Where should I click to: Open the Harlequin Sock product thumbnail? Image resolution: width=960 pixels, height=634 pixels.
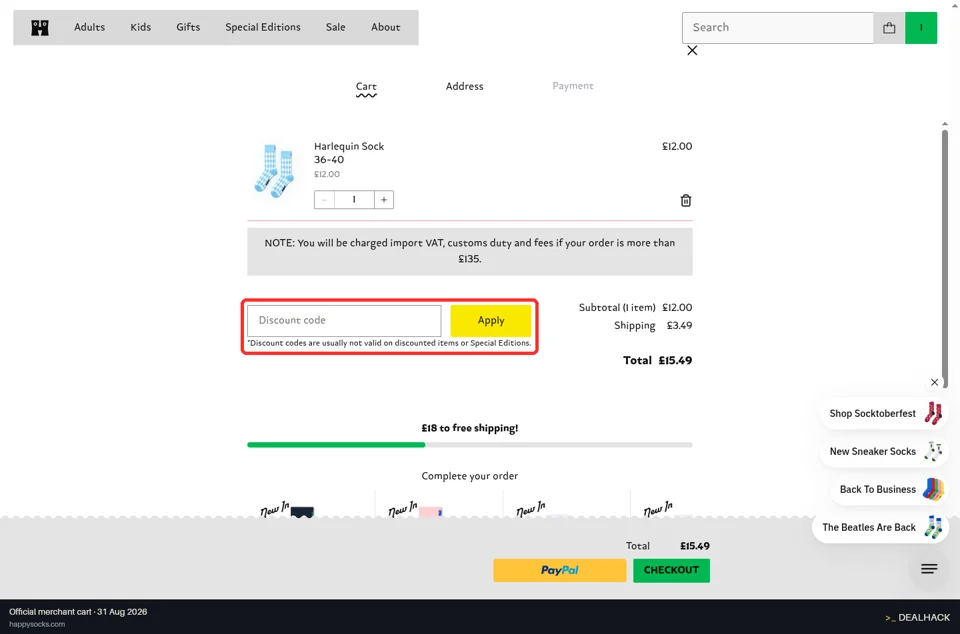click(274, 170)
